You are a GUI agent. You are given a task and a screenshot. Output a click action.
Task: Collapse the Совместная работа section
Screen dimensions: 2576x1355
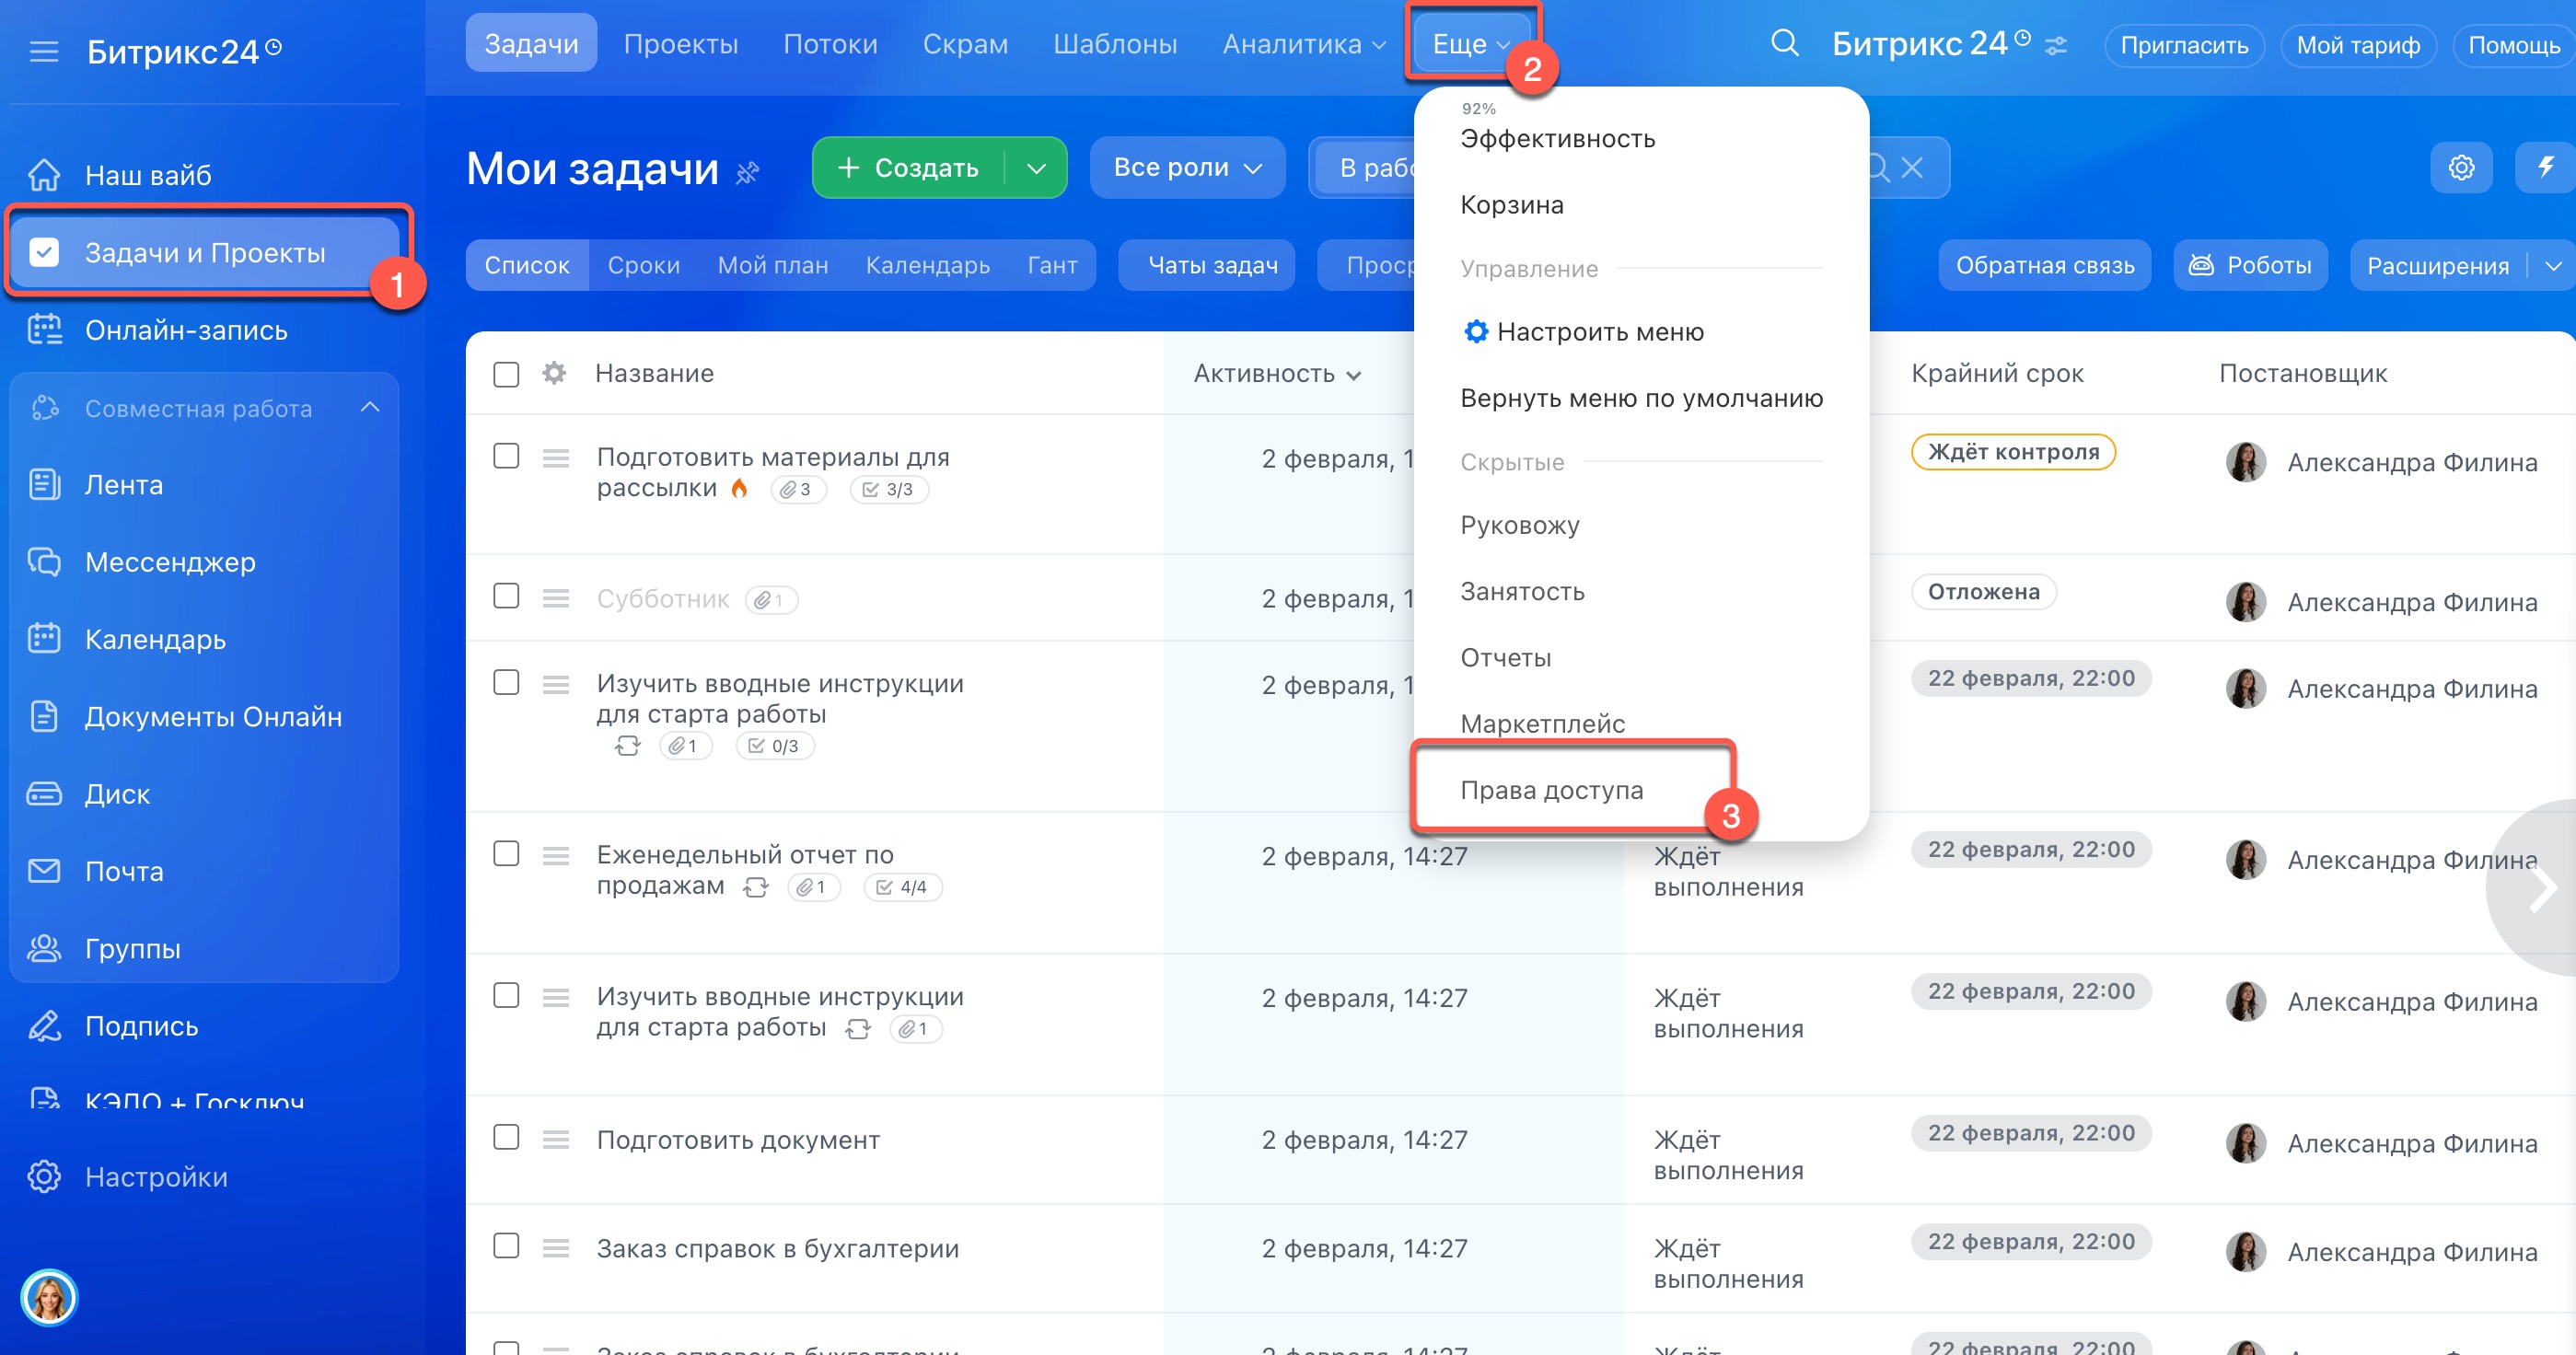[x=370, y=408]
